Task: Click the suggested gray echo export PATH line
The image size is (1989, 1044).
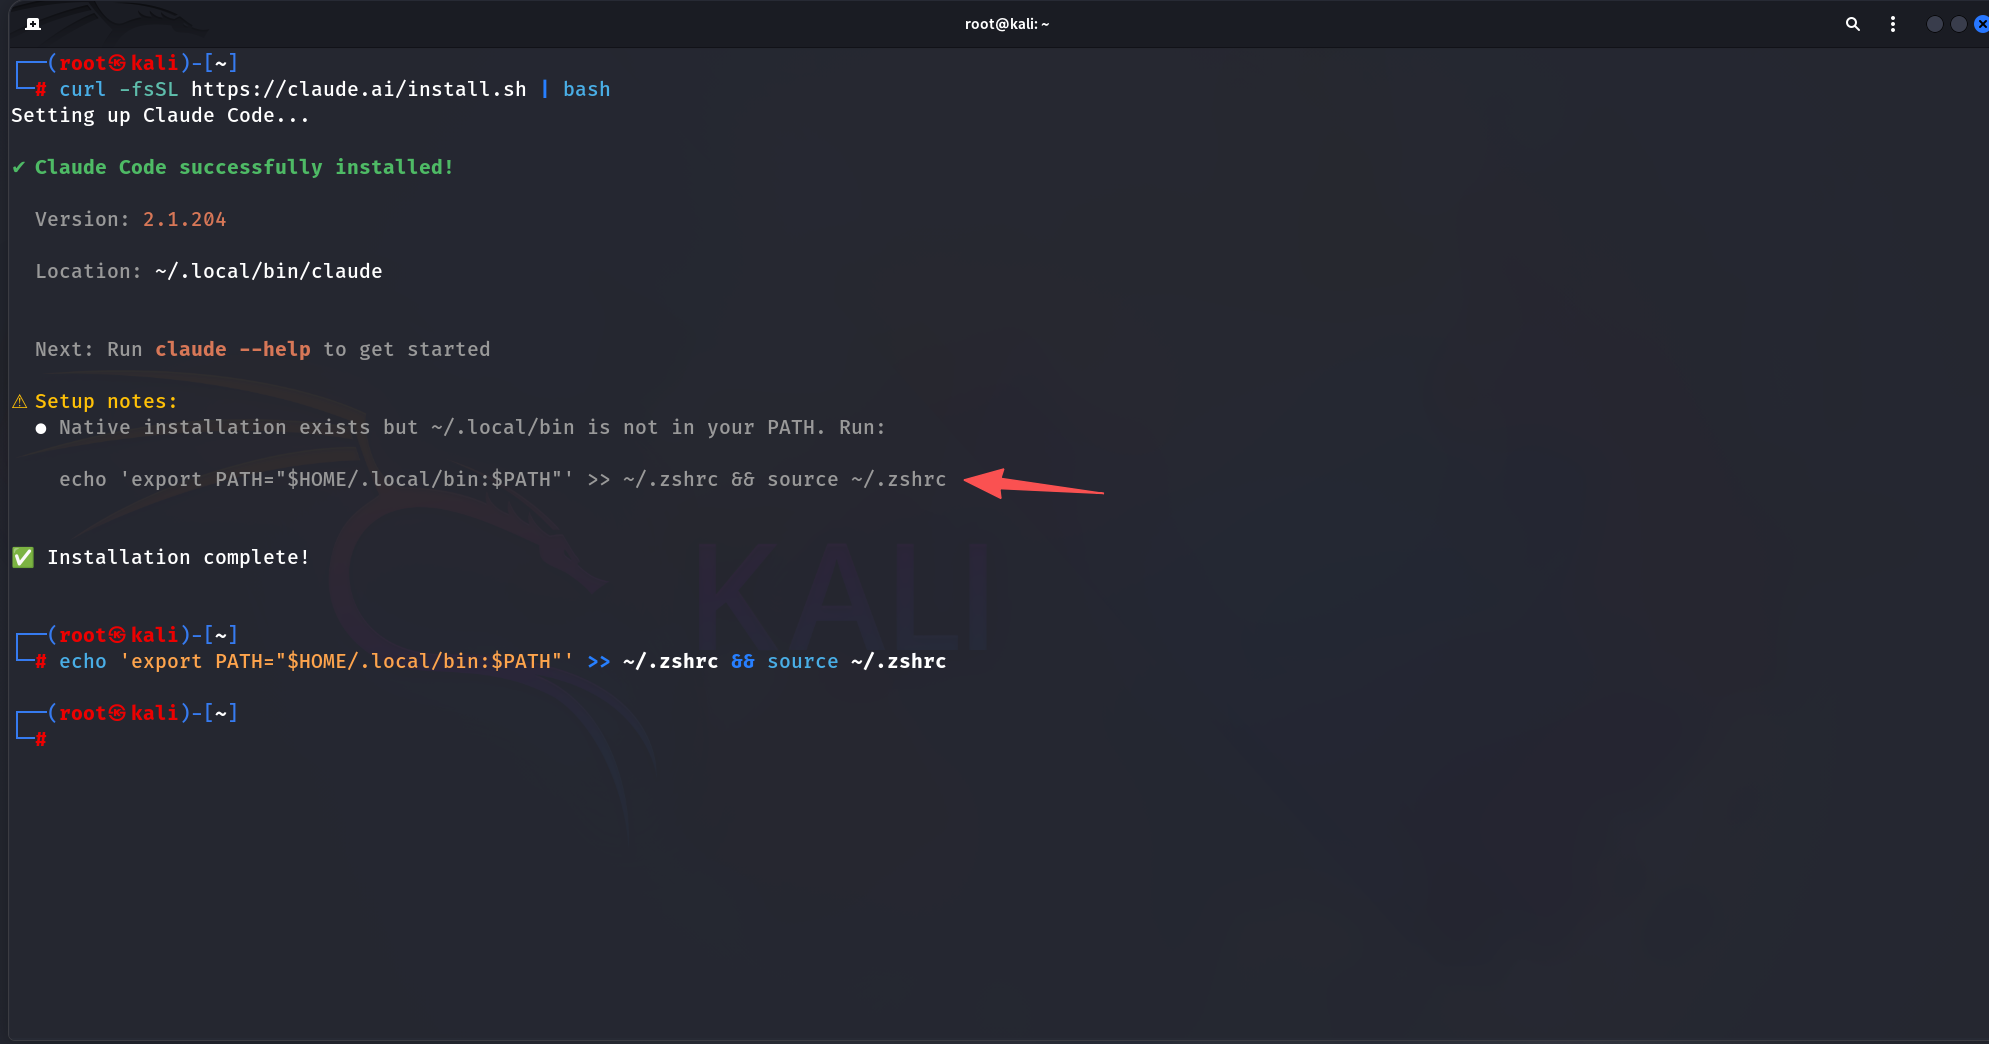Action: pyautogui.click(x=502, y=479)
